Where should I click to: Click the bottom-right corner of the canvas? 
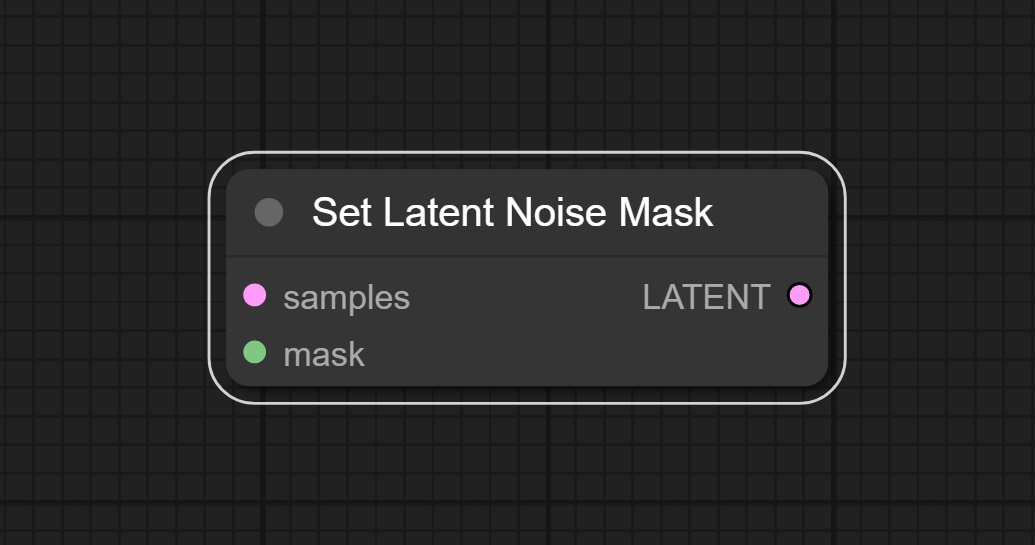1029,539
